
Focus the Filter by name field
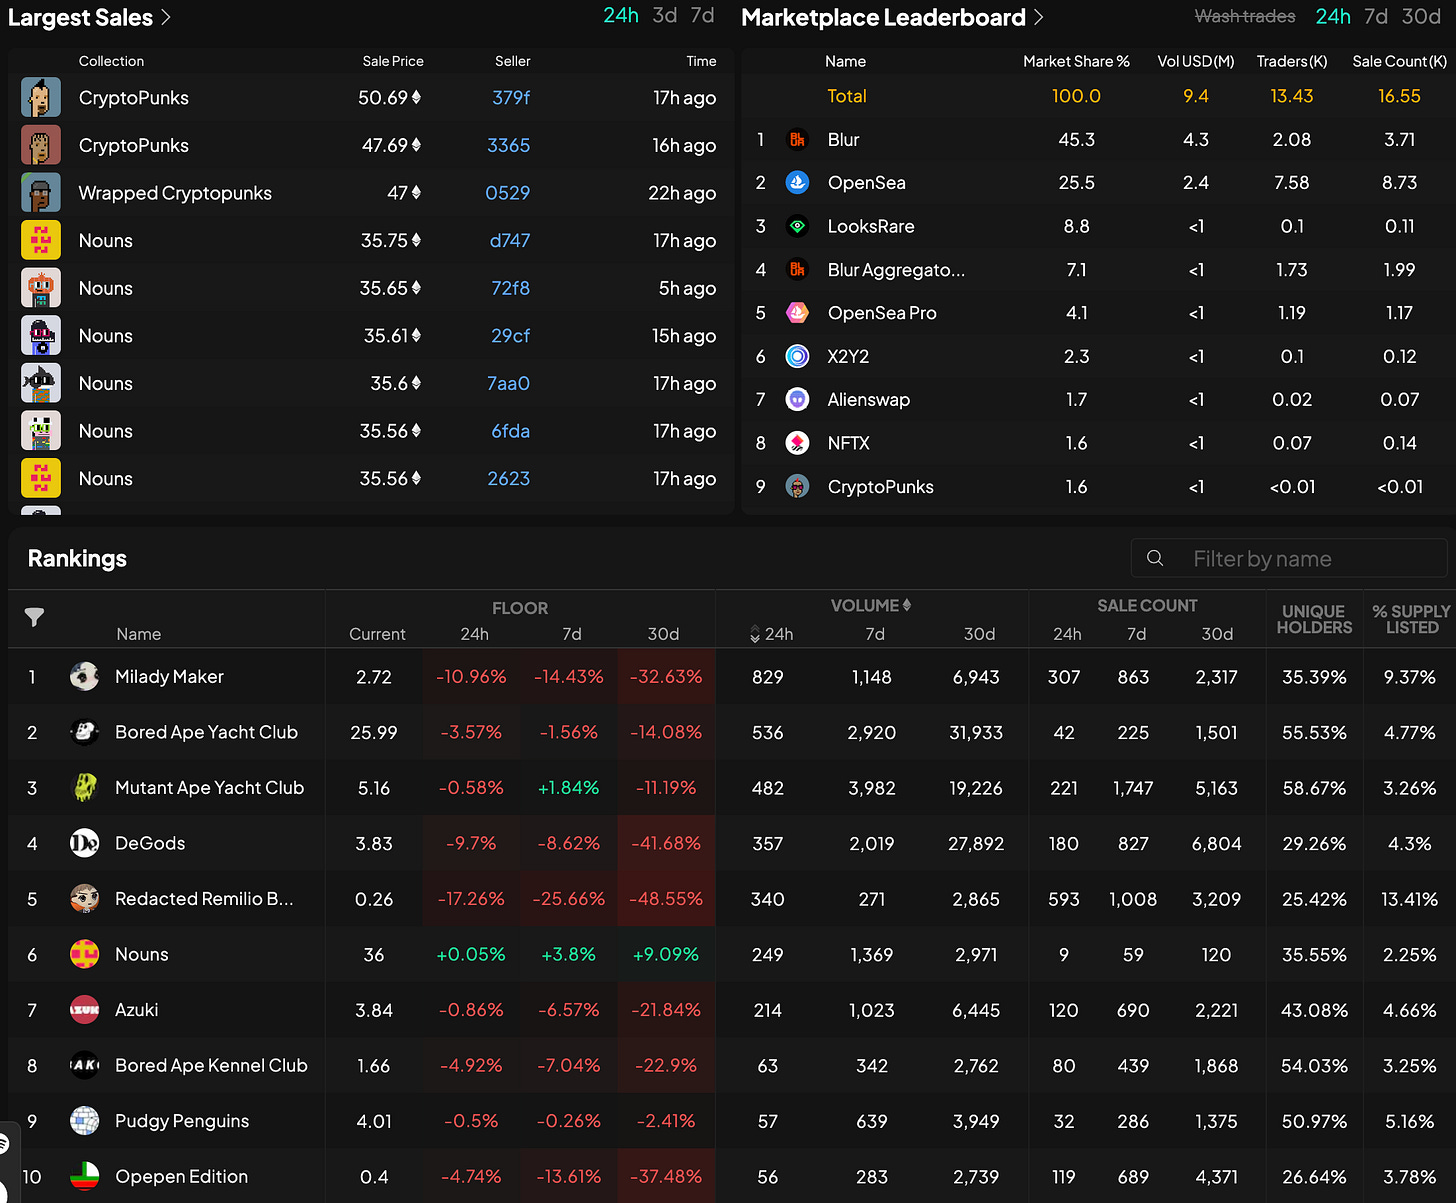click(1289, 558)
